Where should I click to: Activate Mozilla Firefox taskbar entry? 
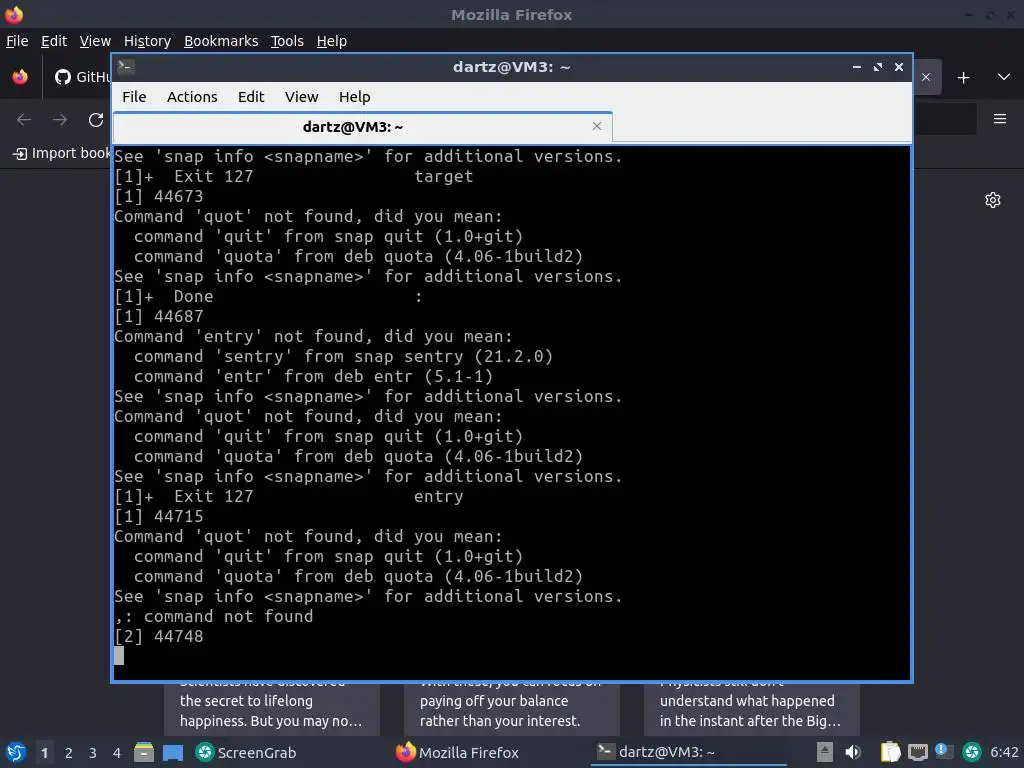(457, 752)
